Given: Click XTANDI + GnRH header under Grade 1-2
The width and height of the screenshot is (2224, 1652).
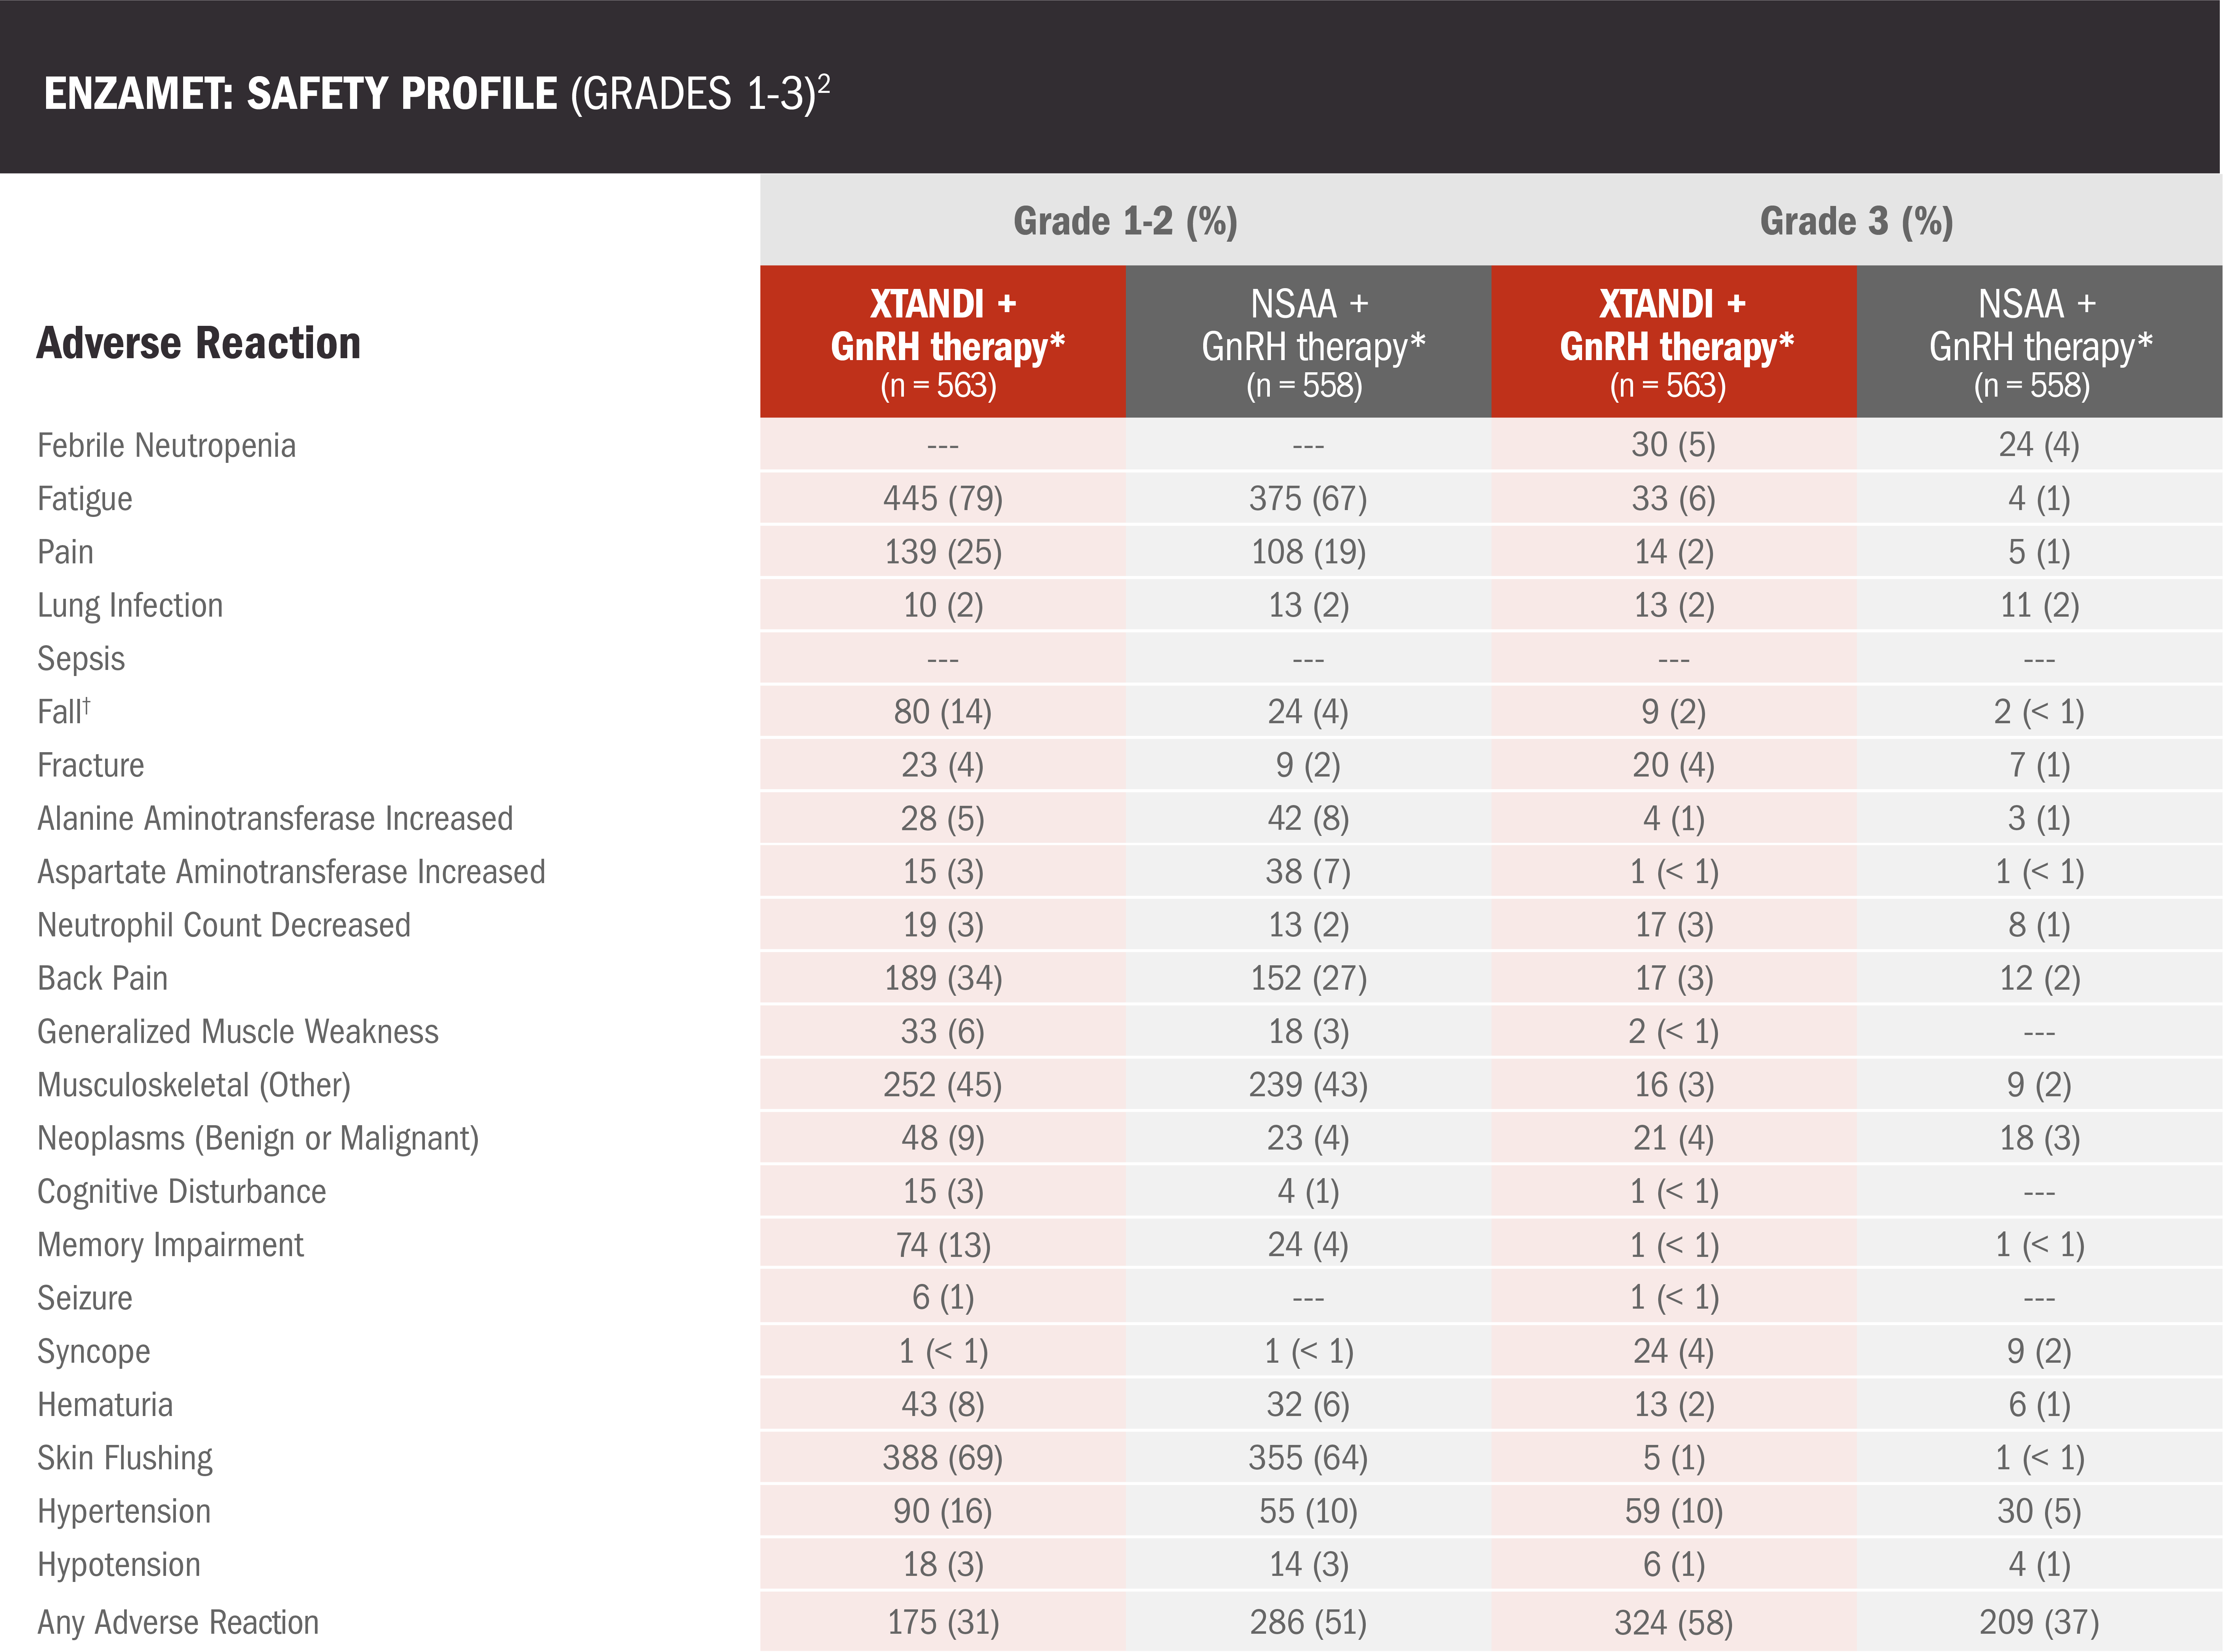Looking at the screenshot, I should pos(942,343).
